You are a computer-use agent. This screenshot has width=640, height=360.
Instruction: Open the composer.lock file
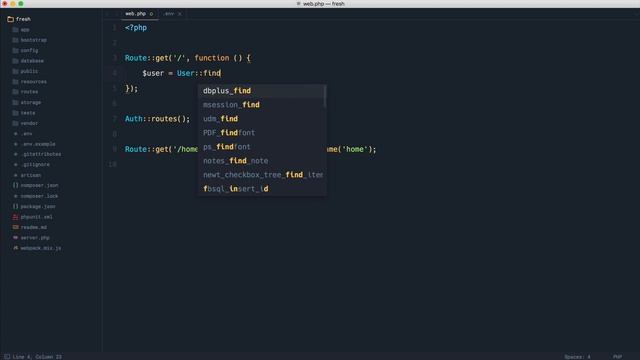(39, 196)
